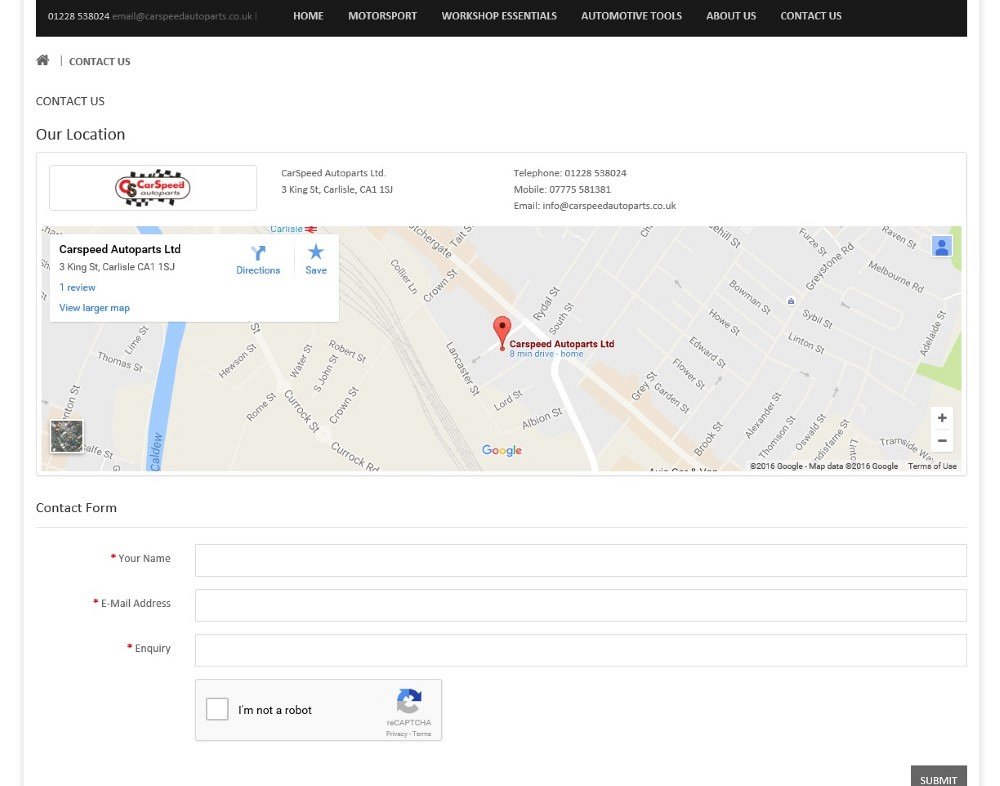Viewport: 1000px width, 786px height.
Task: Click the CarSpeed Autoparts company logo
Action: (x=152, y=188)
